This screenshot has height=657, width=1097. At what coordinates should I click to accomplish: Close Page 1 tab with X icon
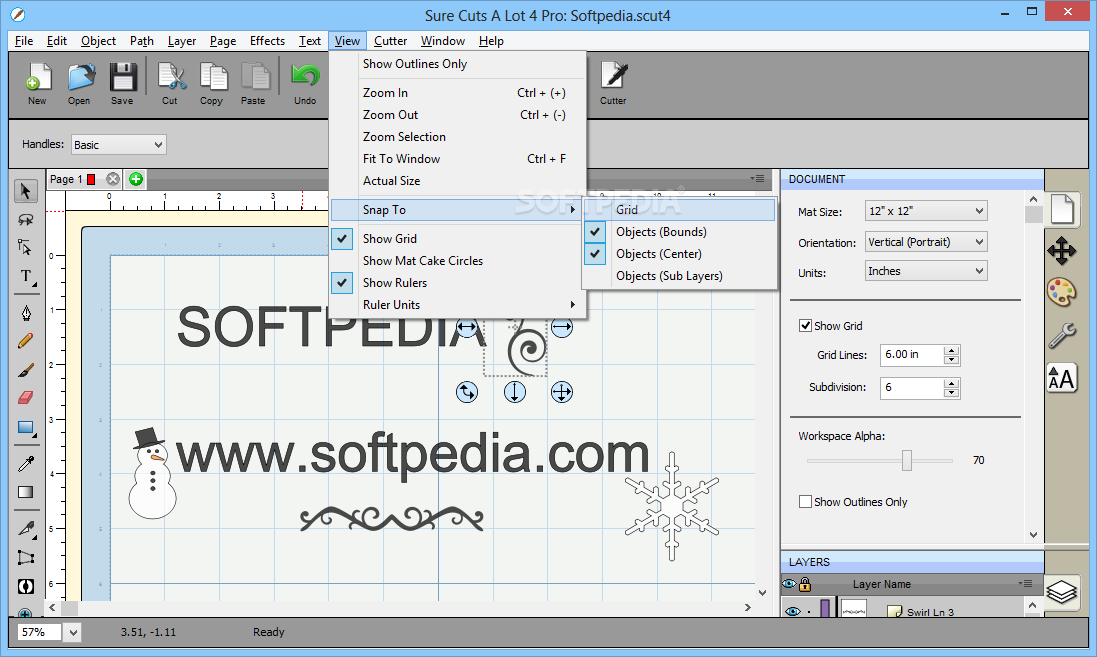coord(113,179)
